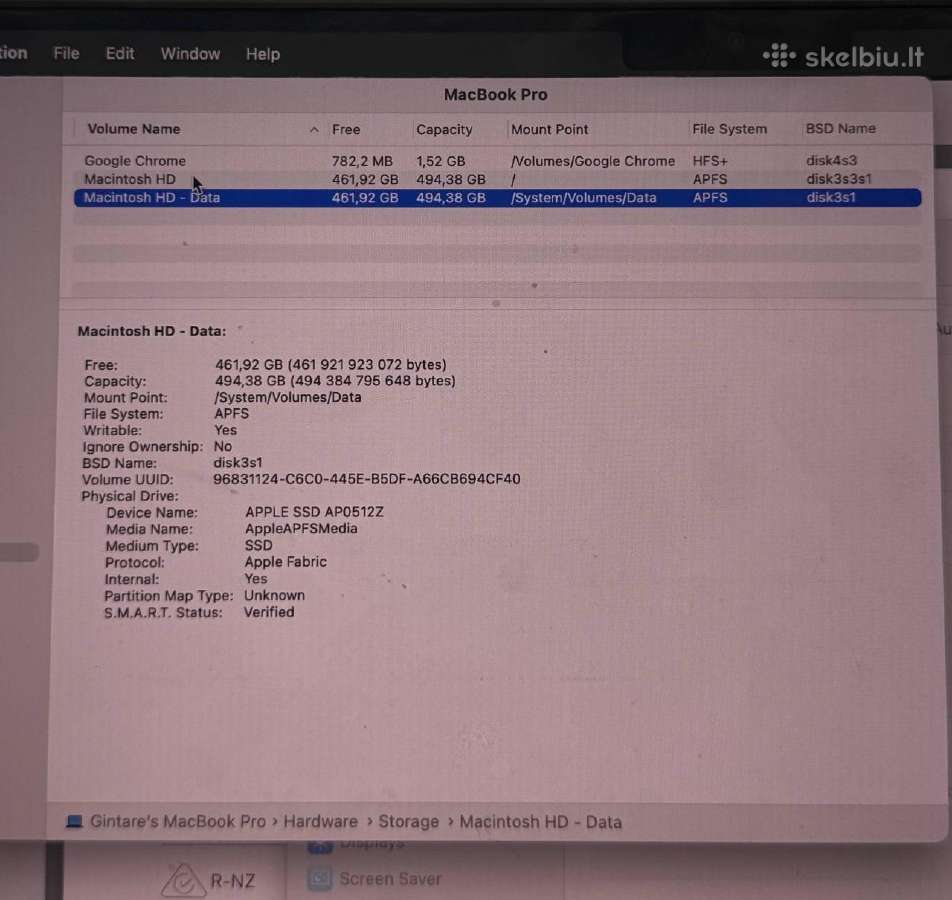This screenshot has width=952, height=900.
Task: Click the computer icon in path bar
Action: coord(74,822)
